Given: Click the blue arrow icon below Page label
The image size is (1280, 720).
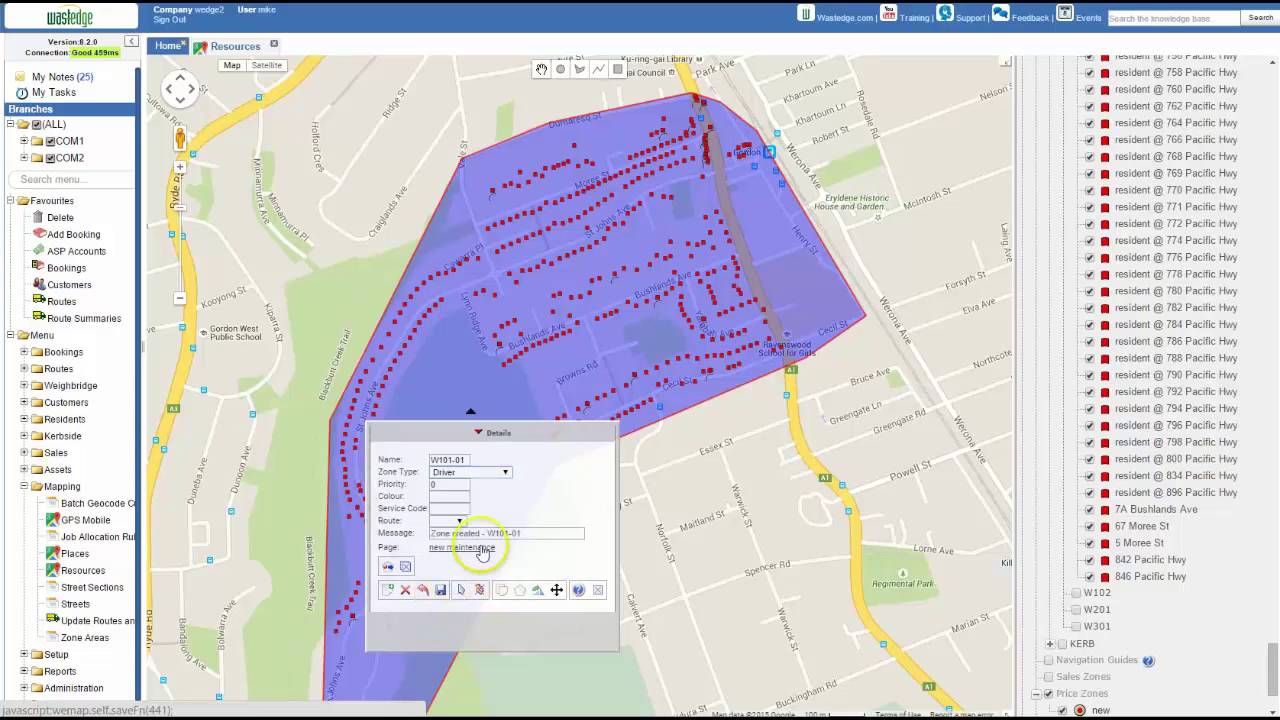Looking at the screenshot, I should (x=388, y=567).
